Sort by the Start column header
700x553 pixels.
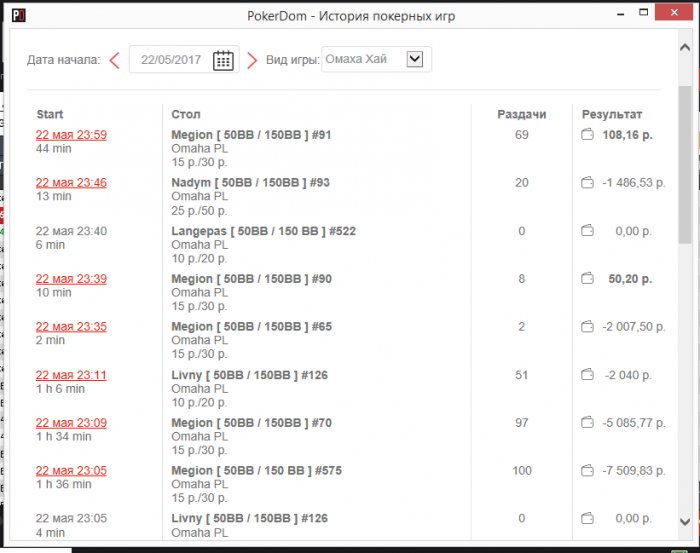pyautogui.click(x=50, y=114)
